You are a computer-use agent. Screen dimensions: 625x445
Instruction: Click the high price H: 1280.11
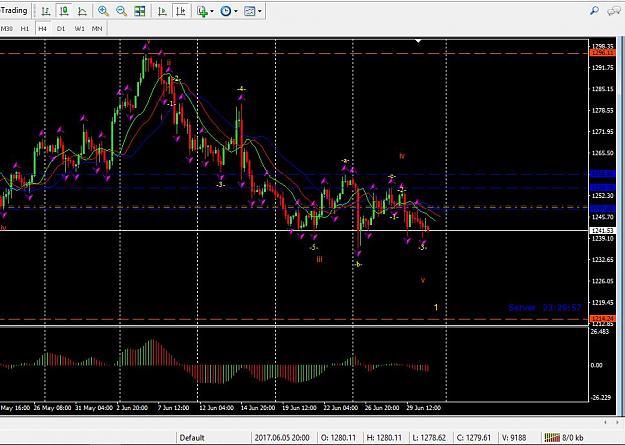pyautogui.click(x=384, y=438)
